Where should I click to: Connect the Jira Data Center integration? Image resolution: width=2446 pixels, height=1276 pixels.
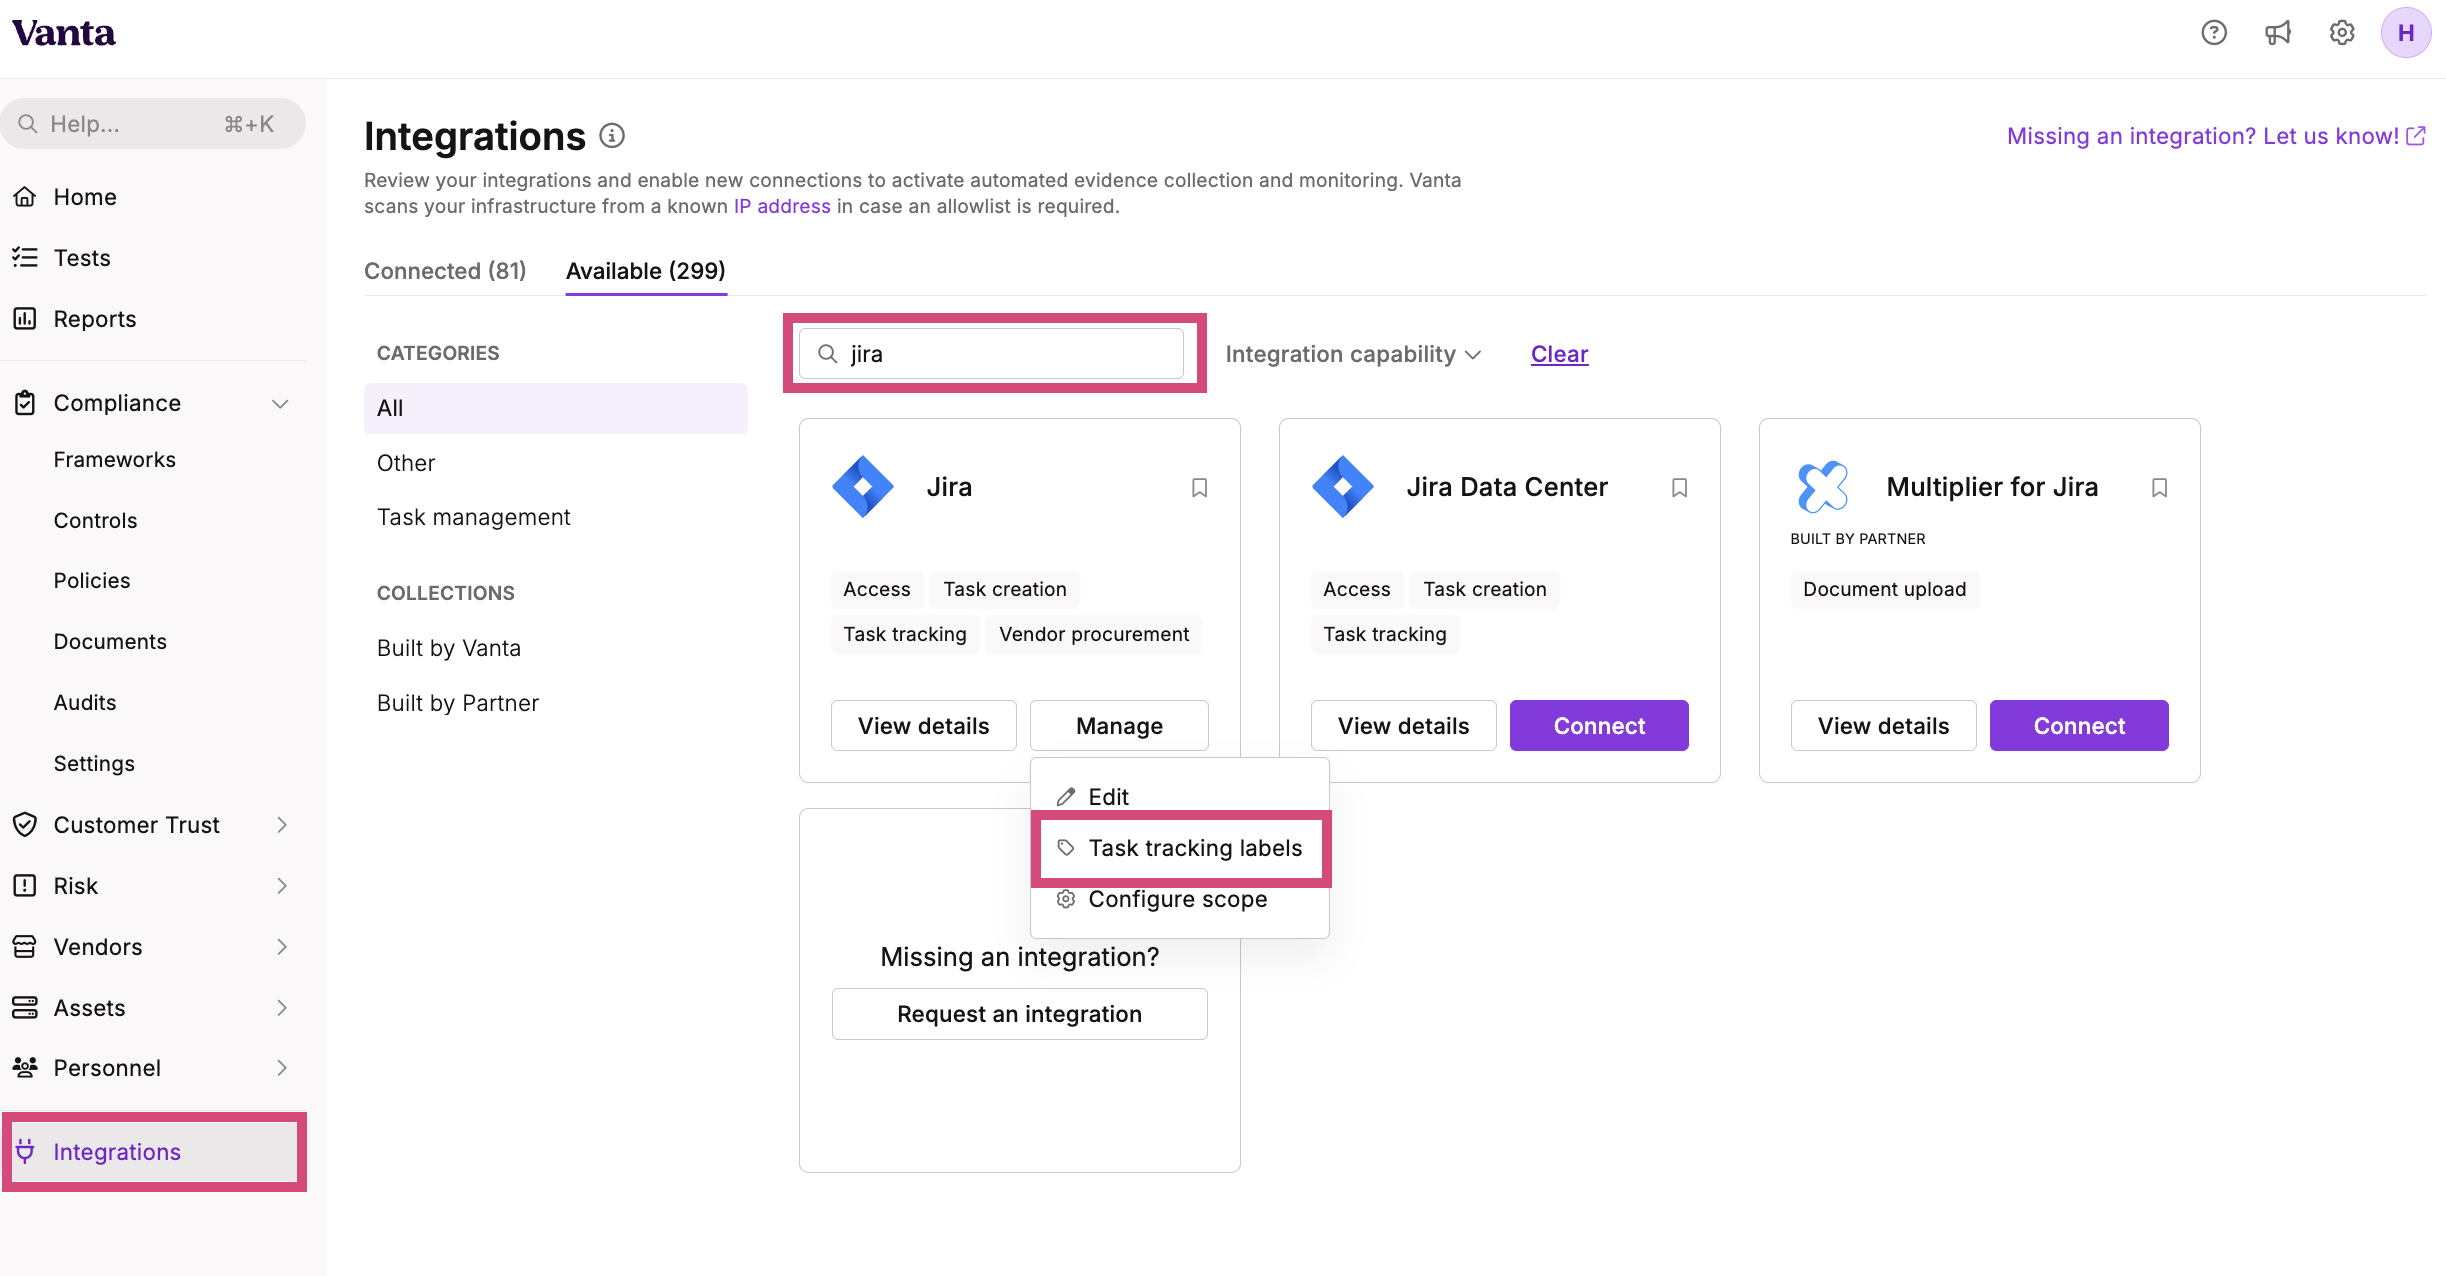1599,726
